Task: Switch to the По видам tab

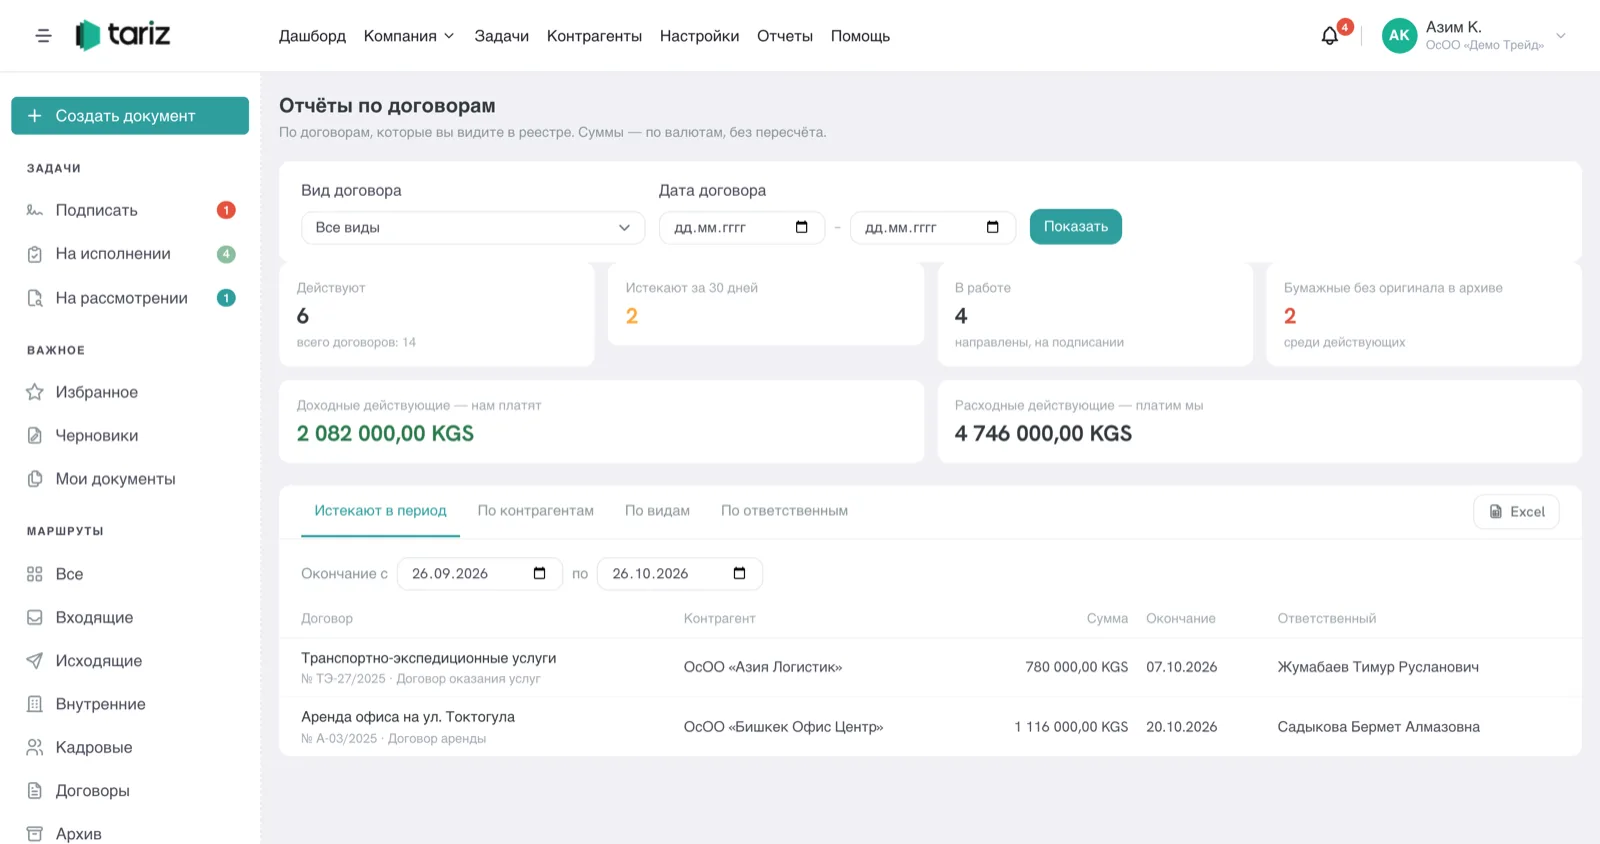Action: point(658,511)
